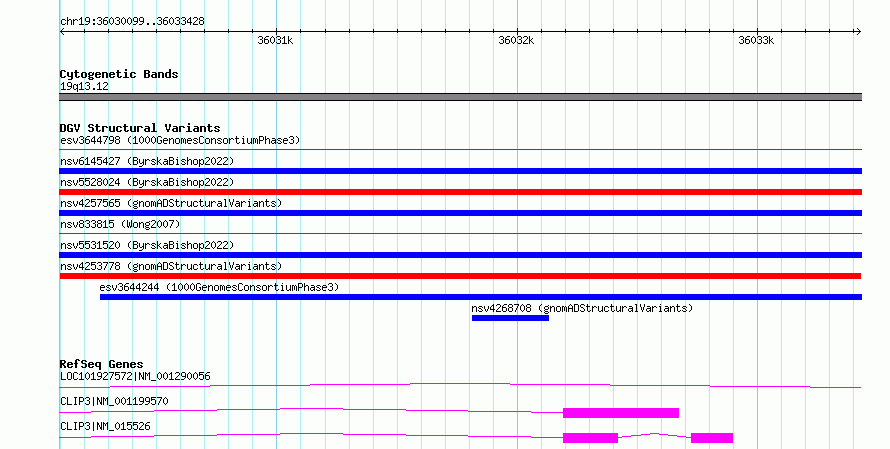Click the esv3644244 blue variant bar
The image size is (890, 449).
click(481, 297)
